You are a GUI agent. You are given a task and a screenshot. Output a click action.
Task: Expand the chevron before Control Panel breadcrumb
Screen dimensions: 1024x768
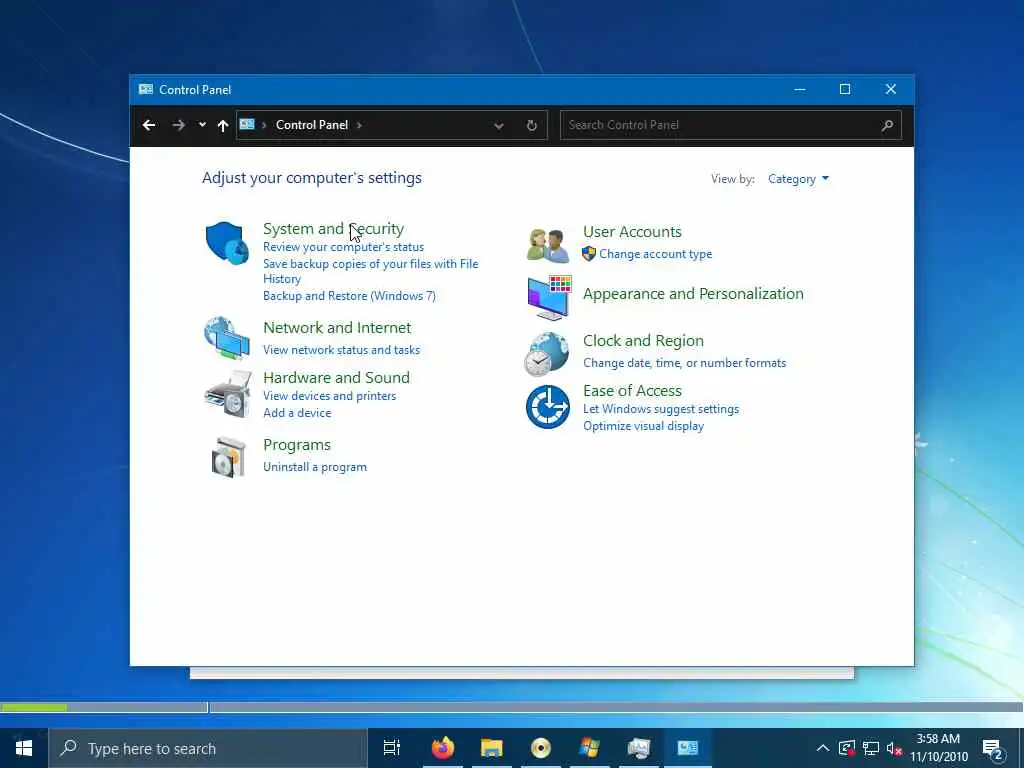click(264, 125)
